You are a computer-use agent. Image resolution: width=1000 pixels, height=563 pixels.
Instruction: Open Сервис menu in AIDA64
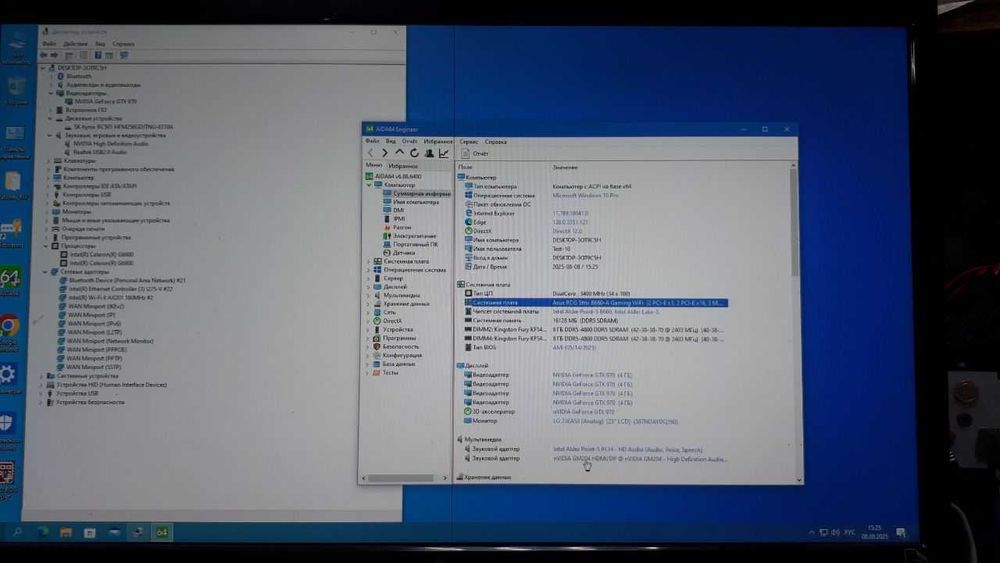point(469,142)
